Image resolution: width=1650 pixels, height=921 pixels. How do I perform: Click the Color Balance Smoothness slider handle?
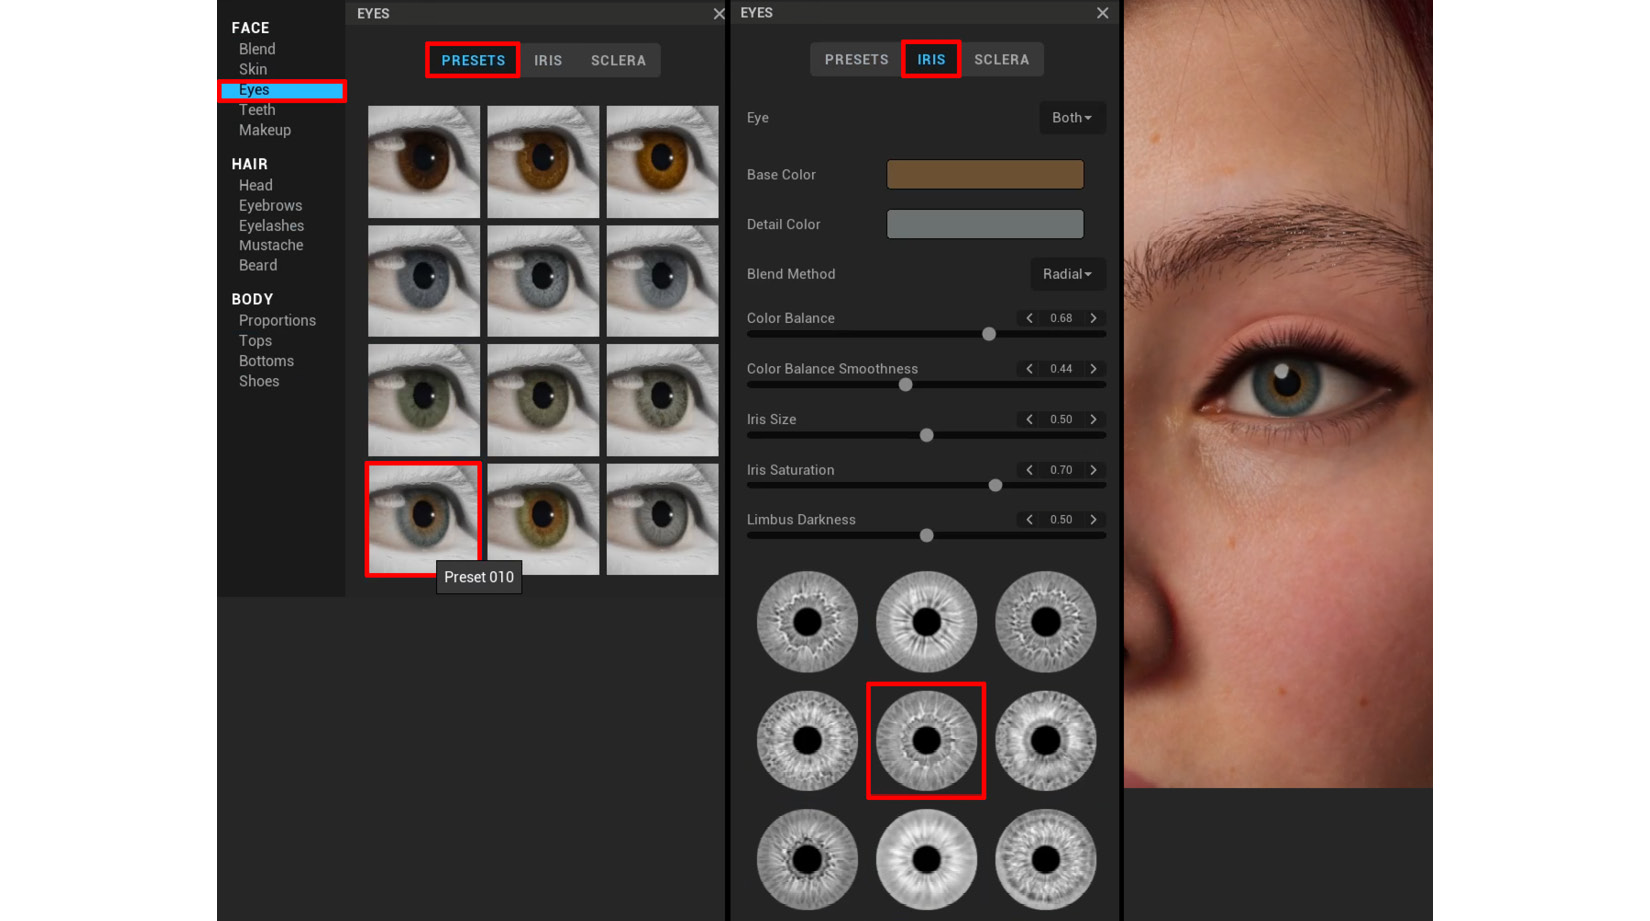point(905,384)
